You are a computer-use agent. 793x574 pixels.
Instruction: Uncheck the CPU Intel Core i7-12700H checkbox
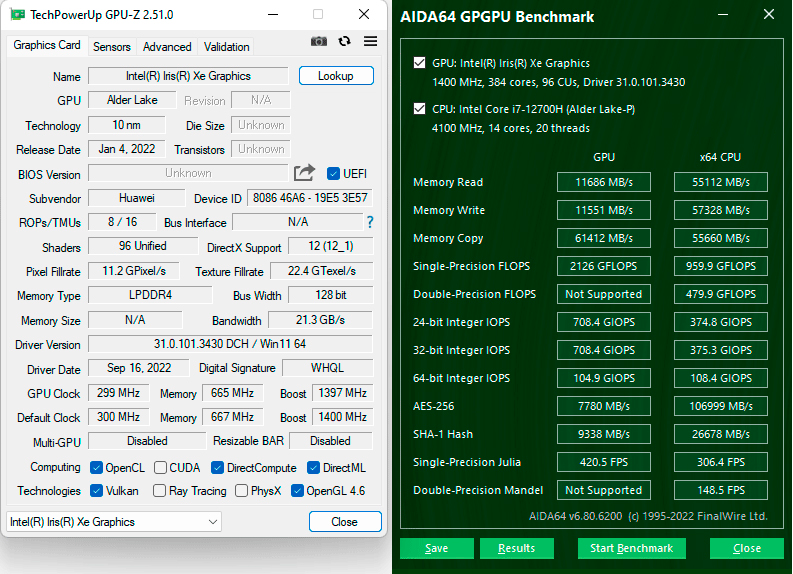(x=419, y=109)
